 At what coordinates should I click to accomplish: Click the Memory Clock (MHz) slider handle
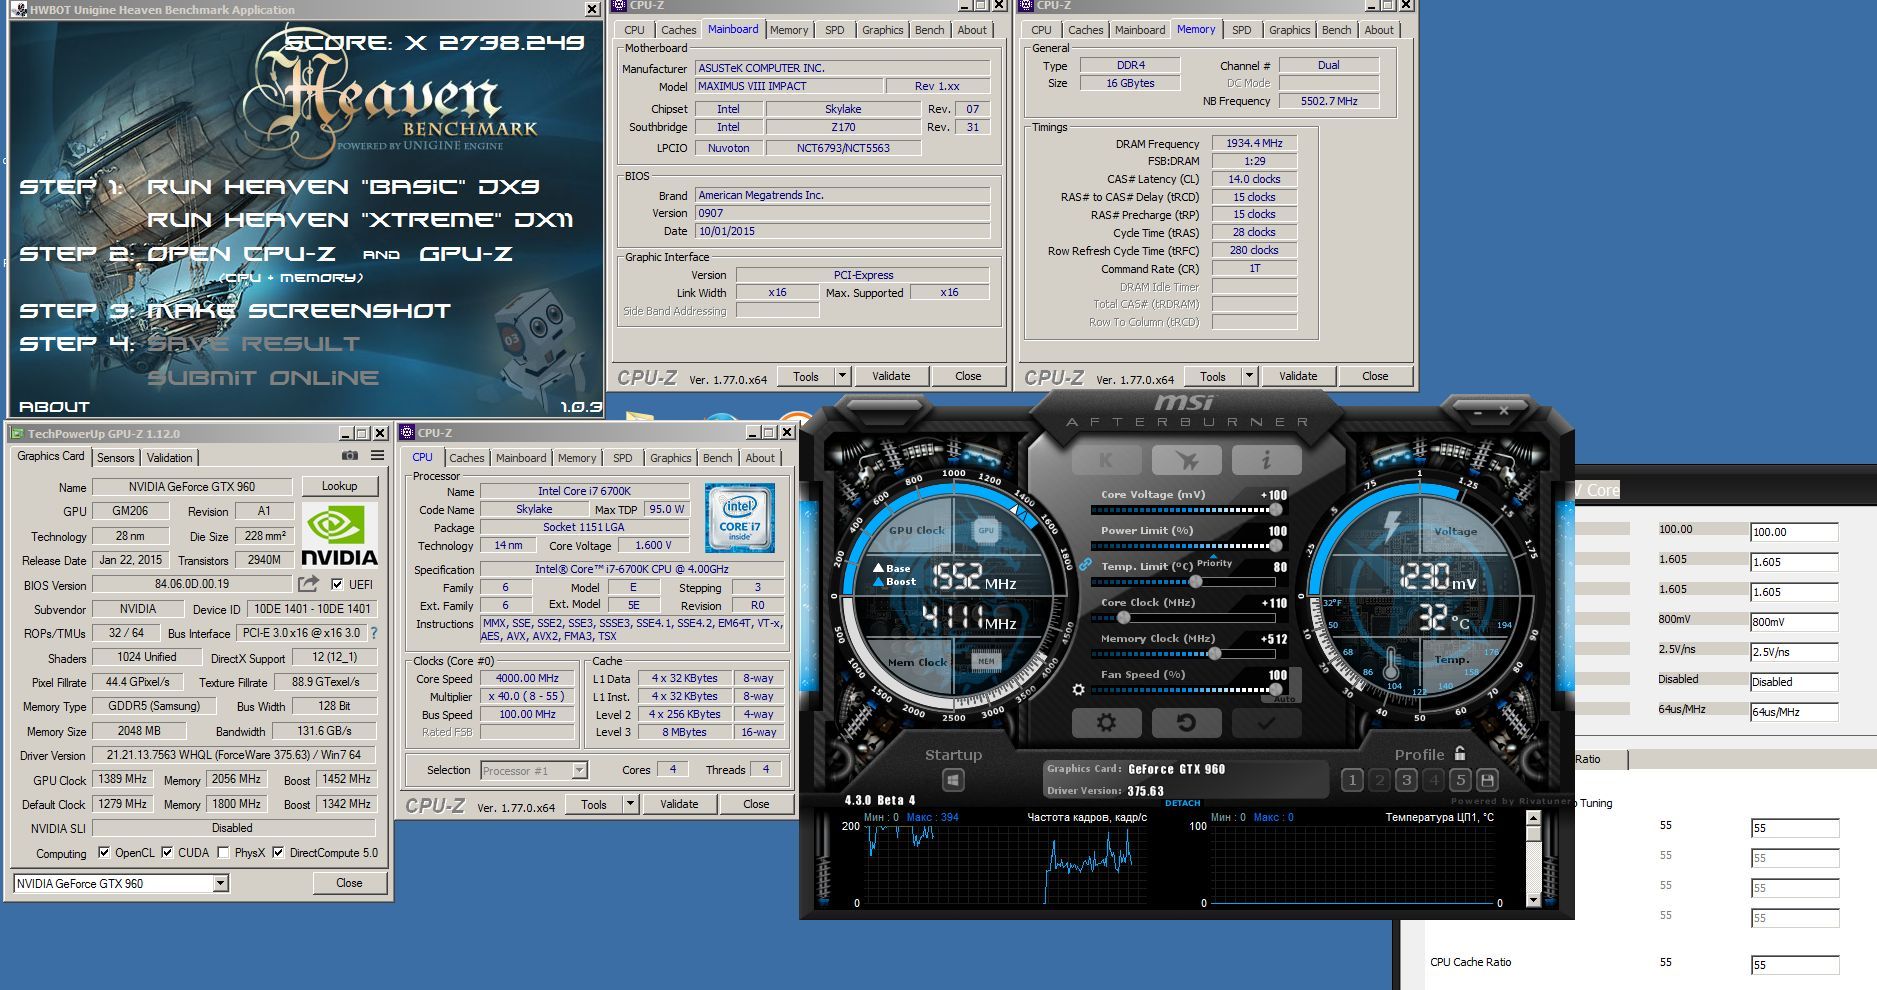(1214, 654)
